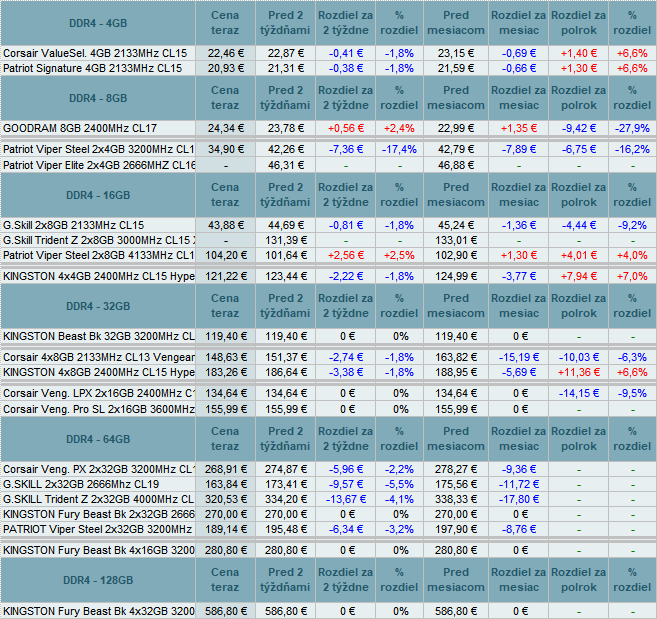Select the DDR4 - 32GB section header
Screen dimensions: 657x619
click(98, 306)
